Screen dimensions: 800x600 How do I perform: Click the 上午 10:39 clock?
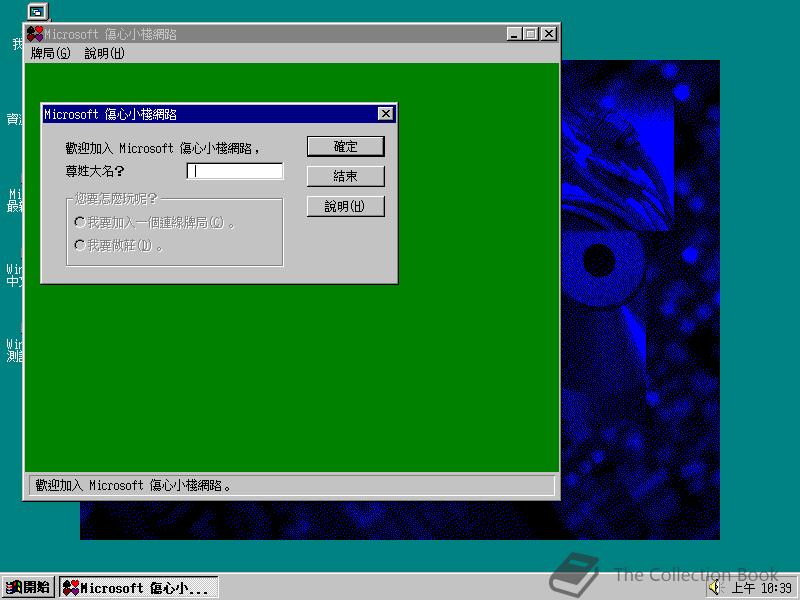coord(762,588)
